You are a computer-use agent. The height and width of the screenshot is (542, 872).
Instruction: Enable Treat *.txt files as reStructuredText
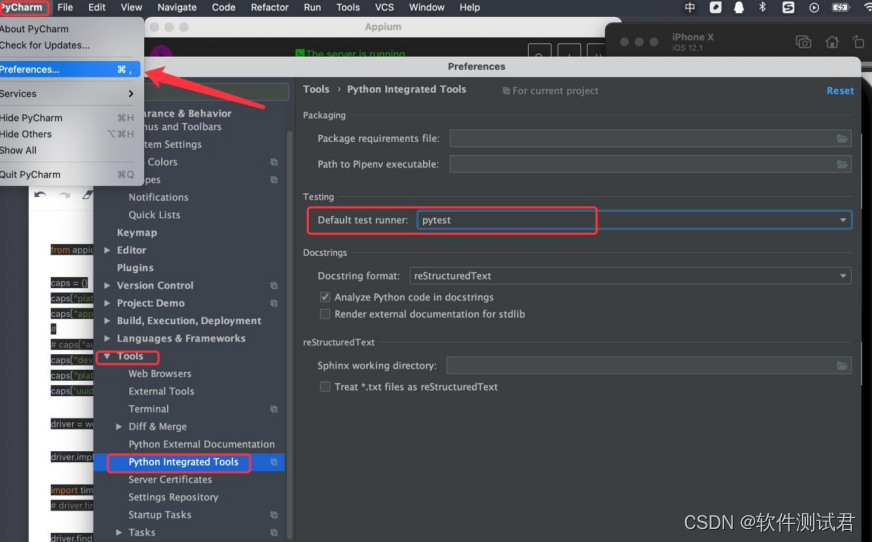coord(325,386)
